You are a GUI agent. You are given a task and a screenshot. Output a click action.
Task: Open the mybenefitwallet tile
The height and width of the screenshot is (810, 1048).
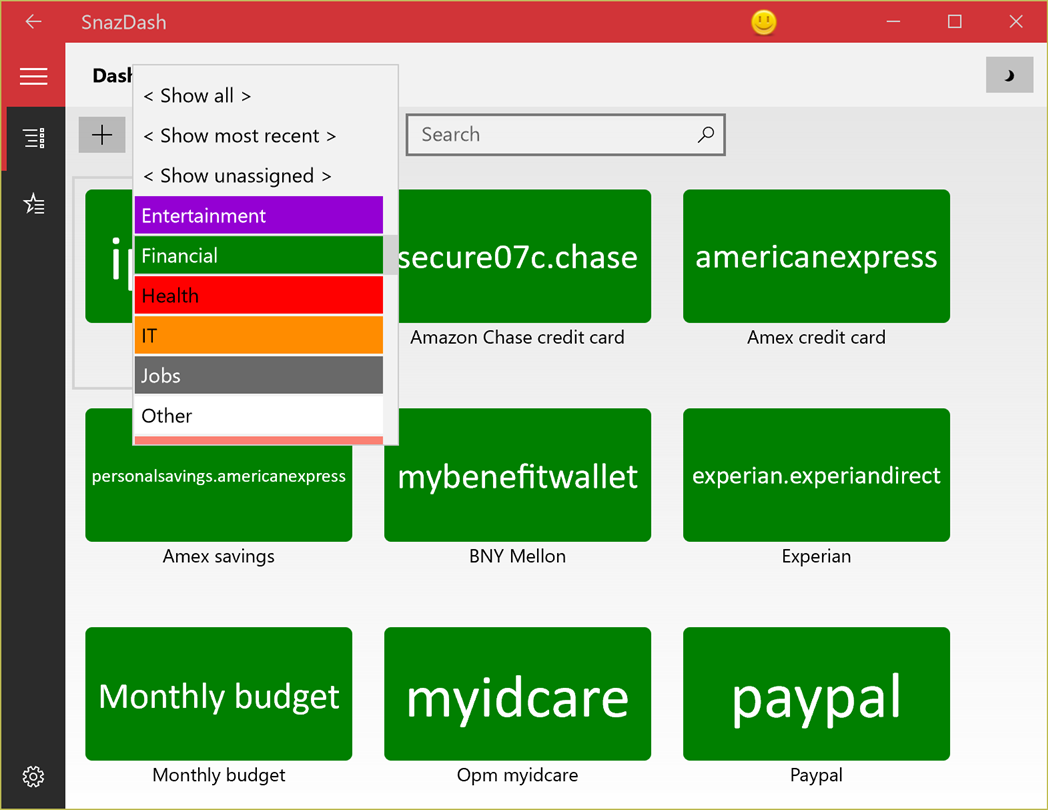[x=517, y=475]
